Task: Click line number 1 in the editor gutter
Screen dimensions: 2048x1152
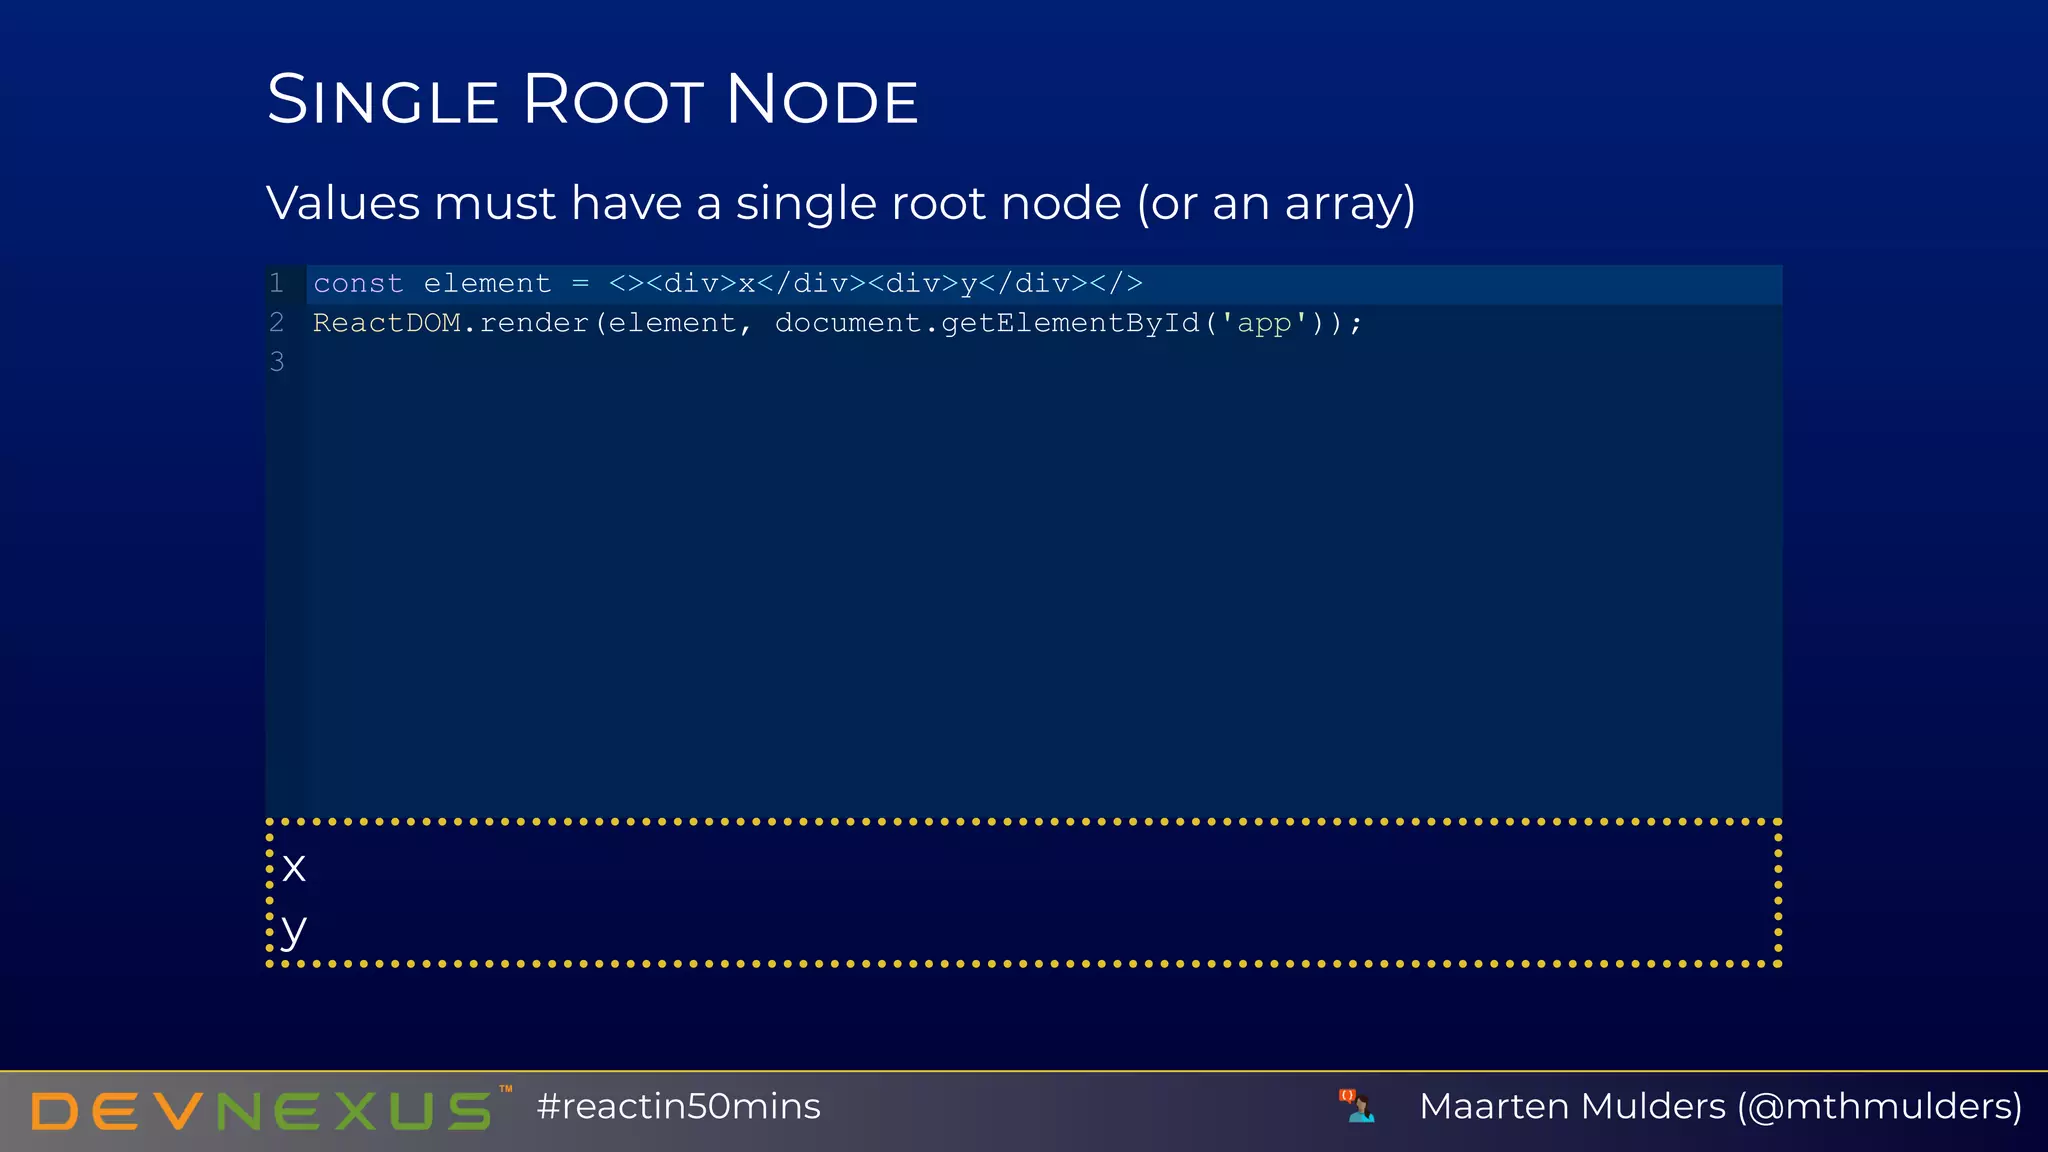Action: point(277,284)
